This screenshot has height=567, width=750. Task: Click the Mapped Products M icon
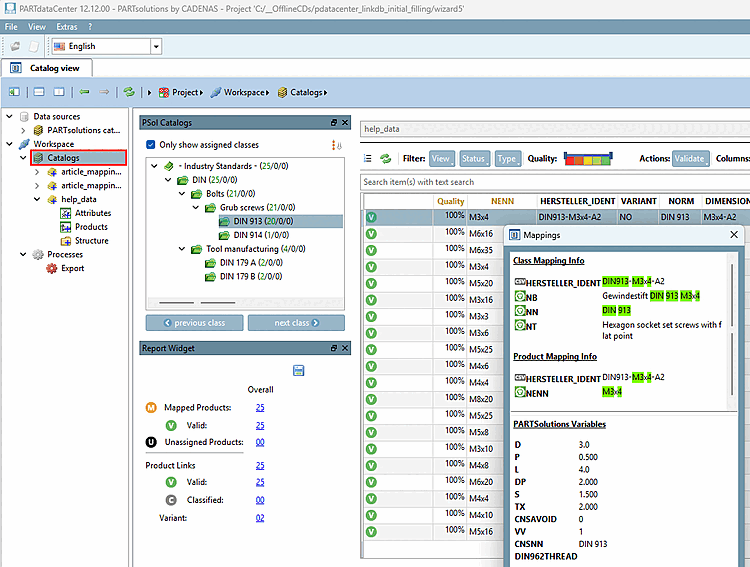coord(151,408)
